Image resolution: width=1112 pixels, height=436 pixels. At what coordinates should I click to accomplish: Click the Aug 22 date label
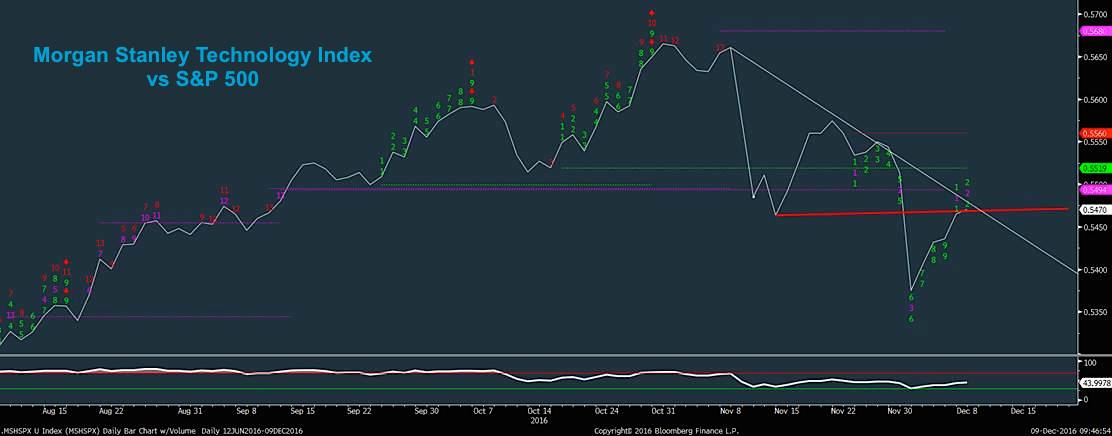pyautogui.click(x=111, y=410)
